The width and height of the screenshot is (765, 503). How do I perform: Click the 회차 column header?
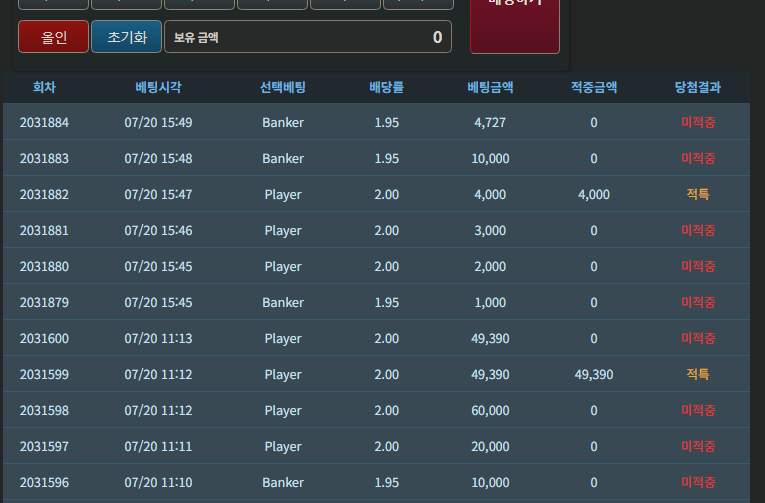tap(44, 87)
